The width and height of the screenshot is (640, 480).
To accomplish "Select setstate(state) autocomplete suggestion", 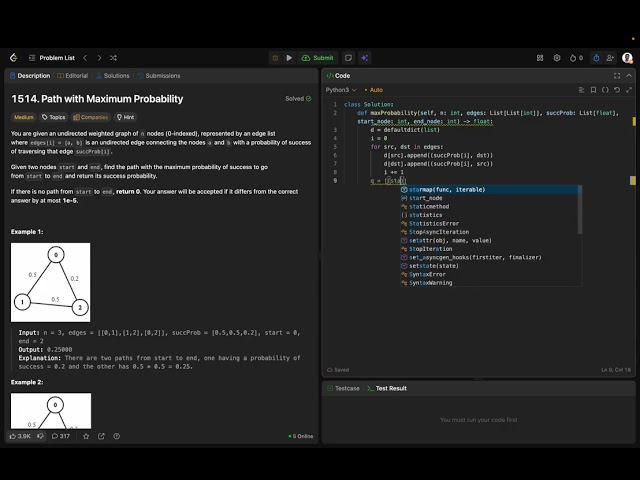I will [x=489, y=266].
